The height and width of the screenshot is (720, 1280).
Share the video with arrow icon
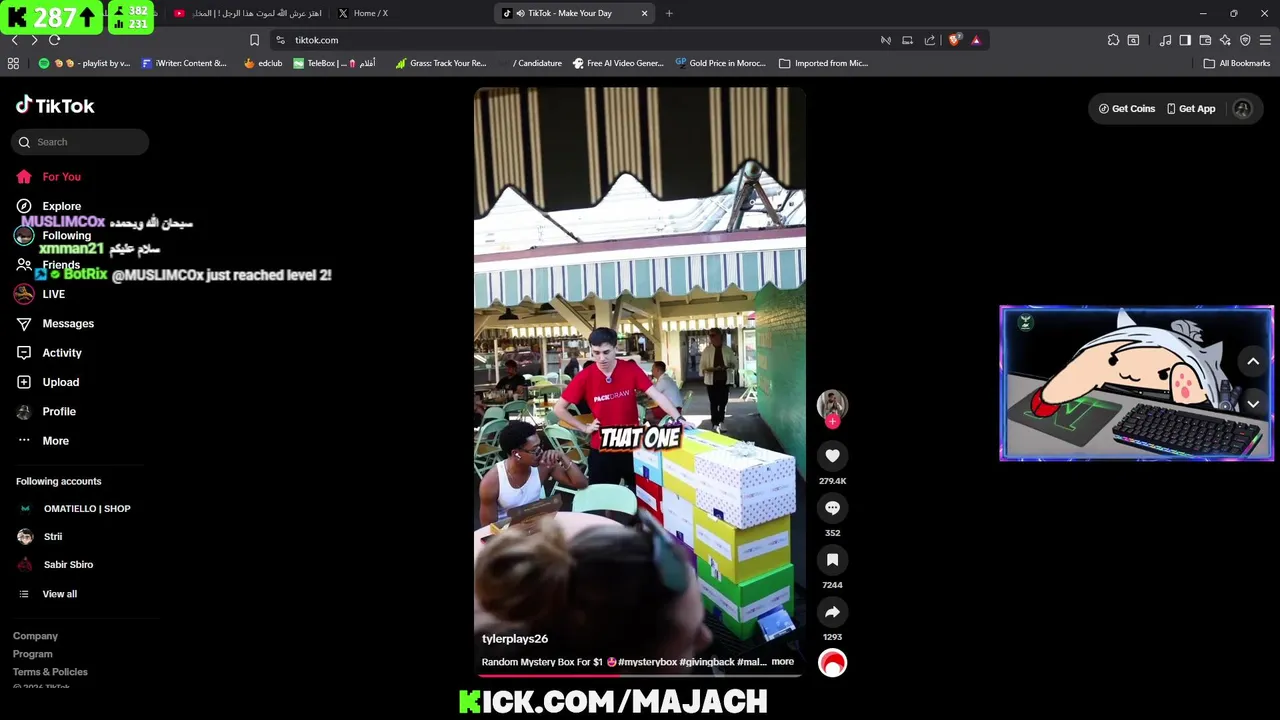832,612
